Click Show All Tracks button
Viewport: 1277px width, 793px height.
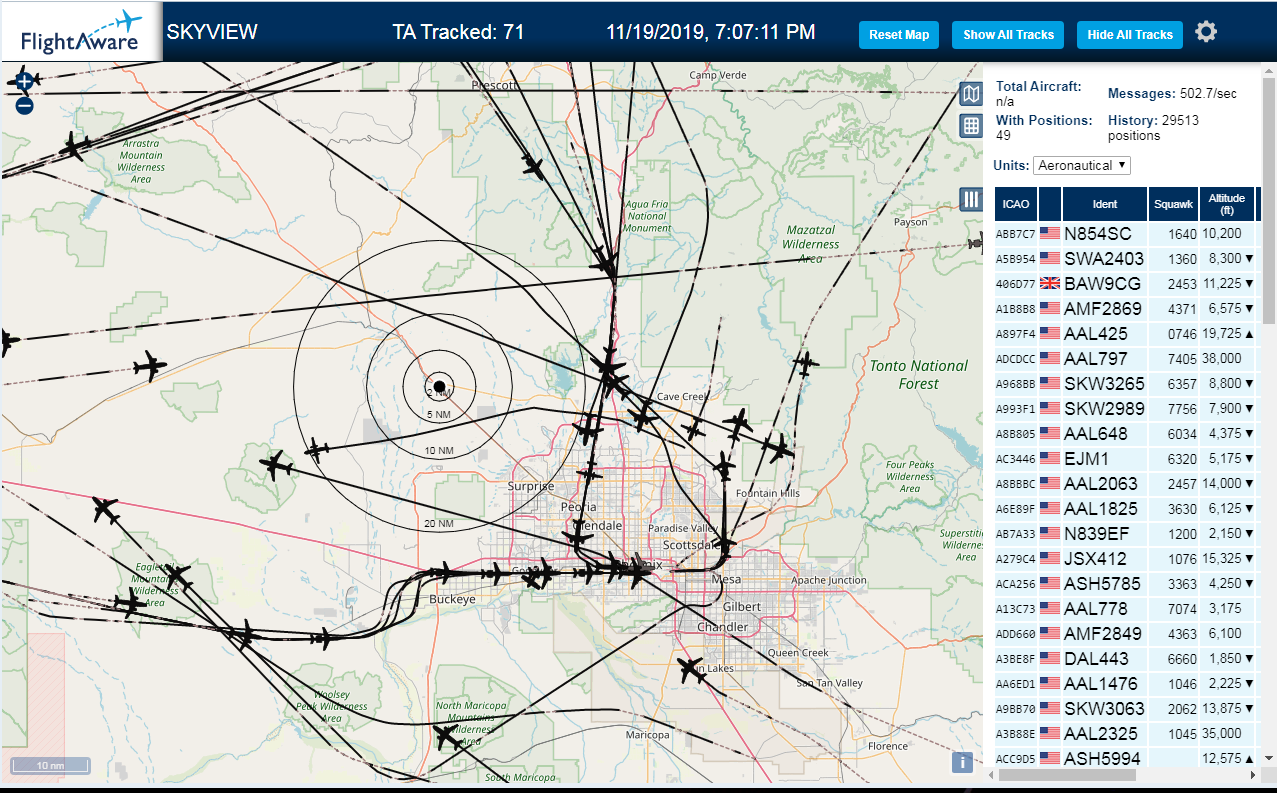(x=1008, y=35)
